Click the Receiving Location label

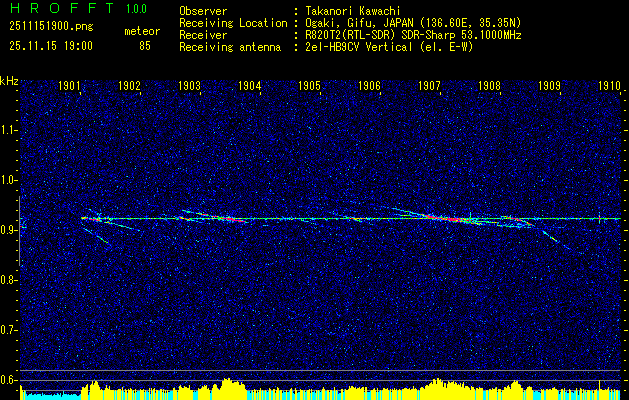pos(233,23)
